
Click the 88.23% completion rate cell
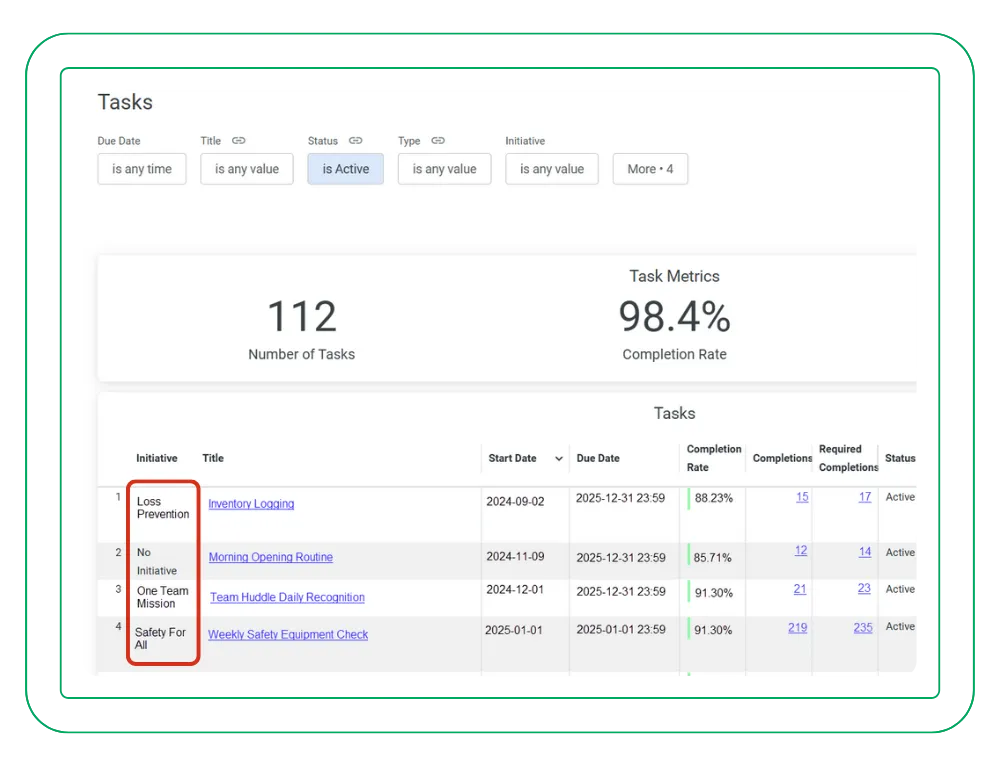(x=714, y=498)
